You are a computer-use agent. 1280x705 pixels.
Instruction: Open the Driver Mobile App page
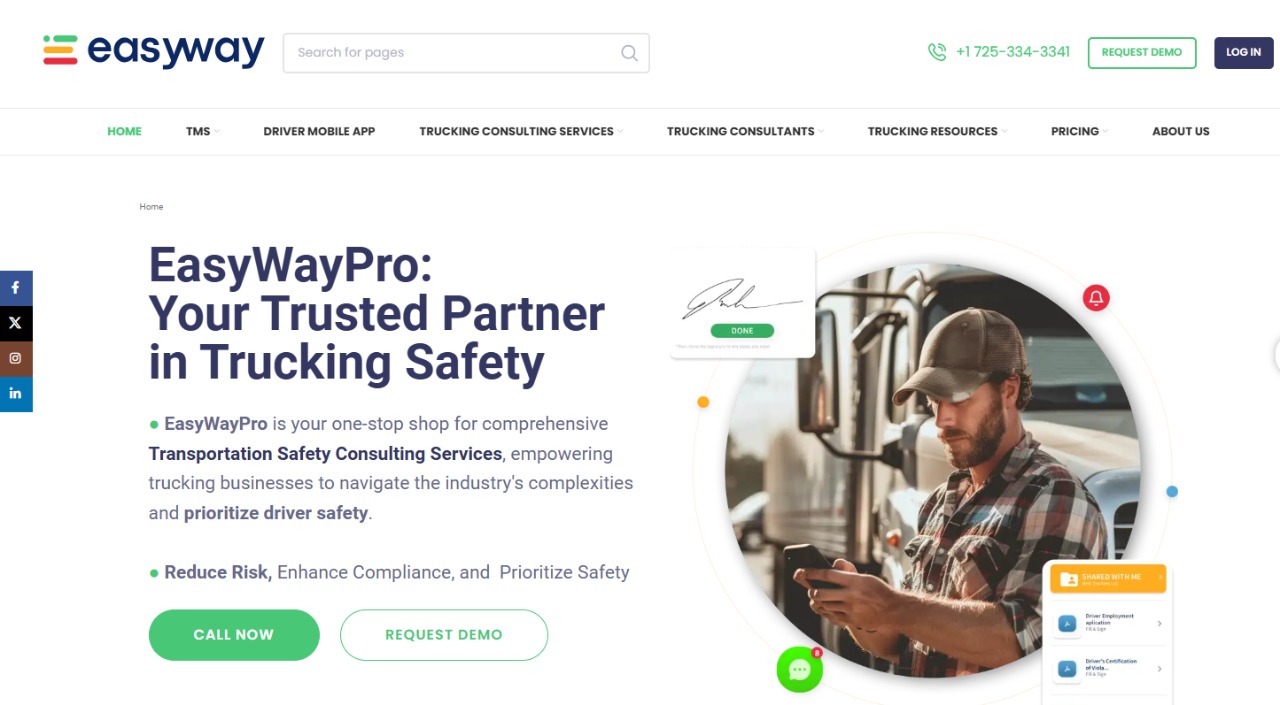319,131
